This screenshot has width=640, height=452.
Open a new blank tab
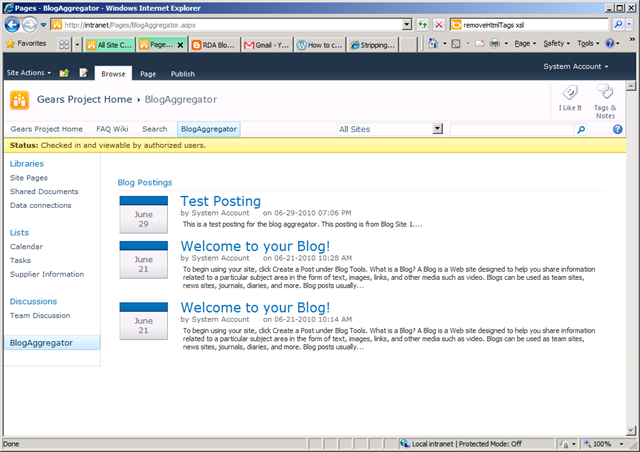(408, 45)
